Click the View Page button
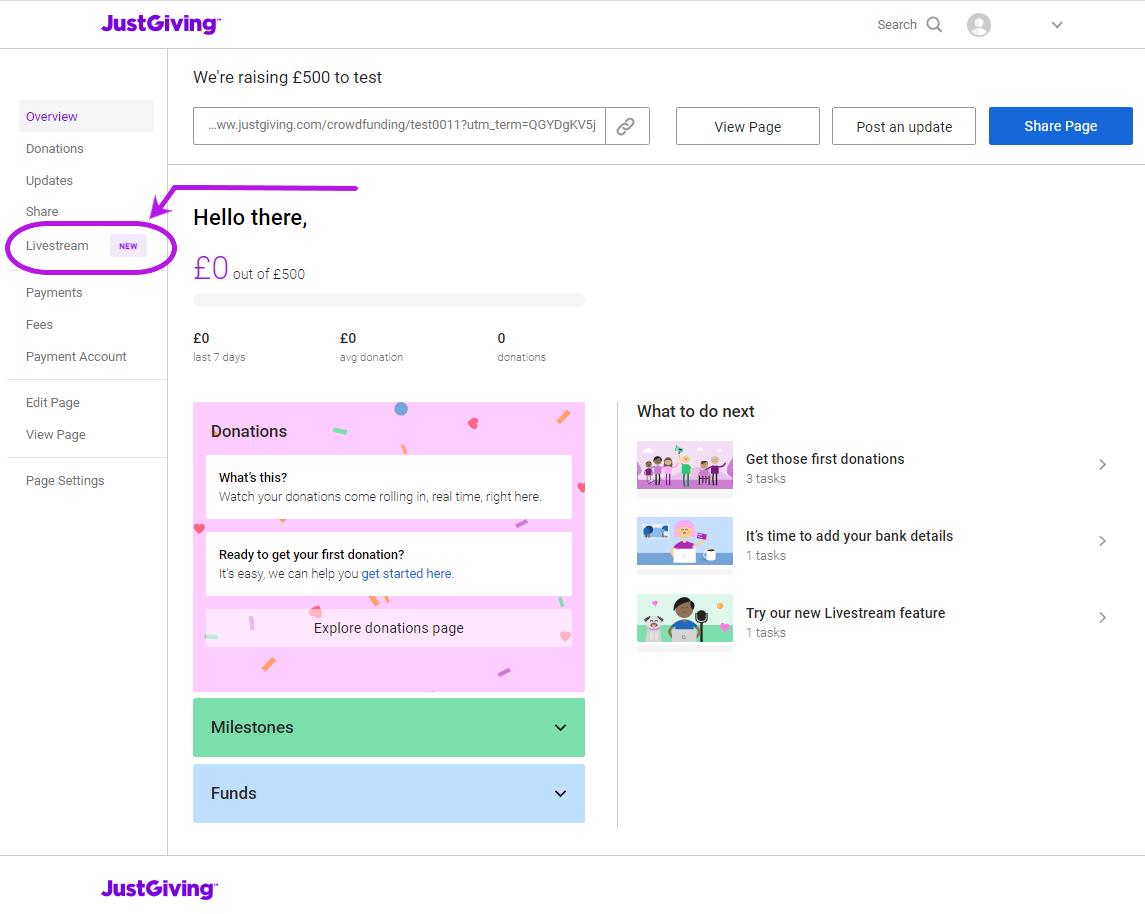Image resolution: width=1145 pixels, height=914 pixels. click(748, 126)
